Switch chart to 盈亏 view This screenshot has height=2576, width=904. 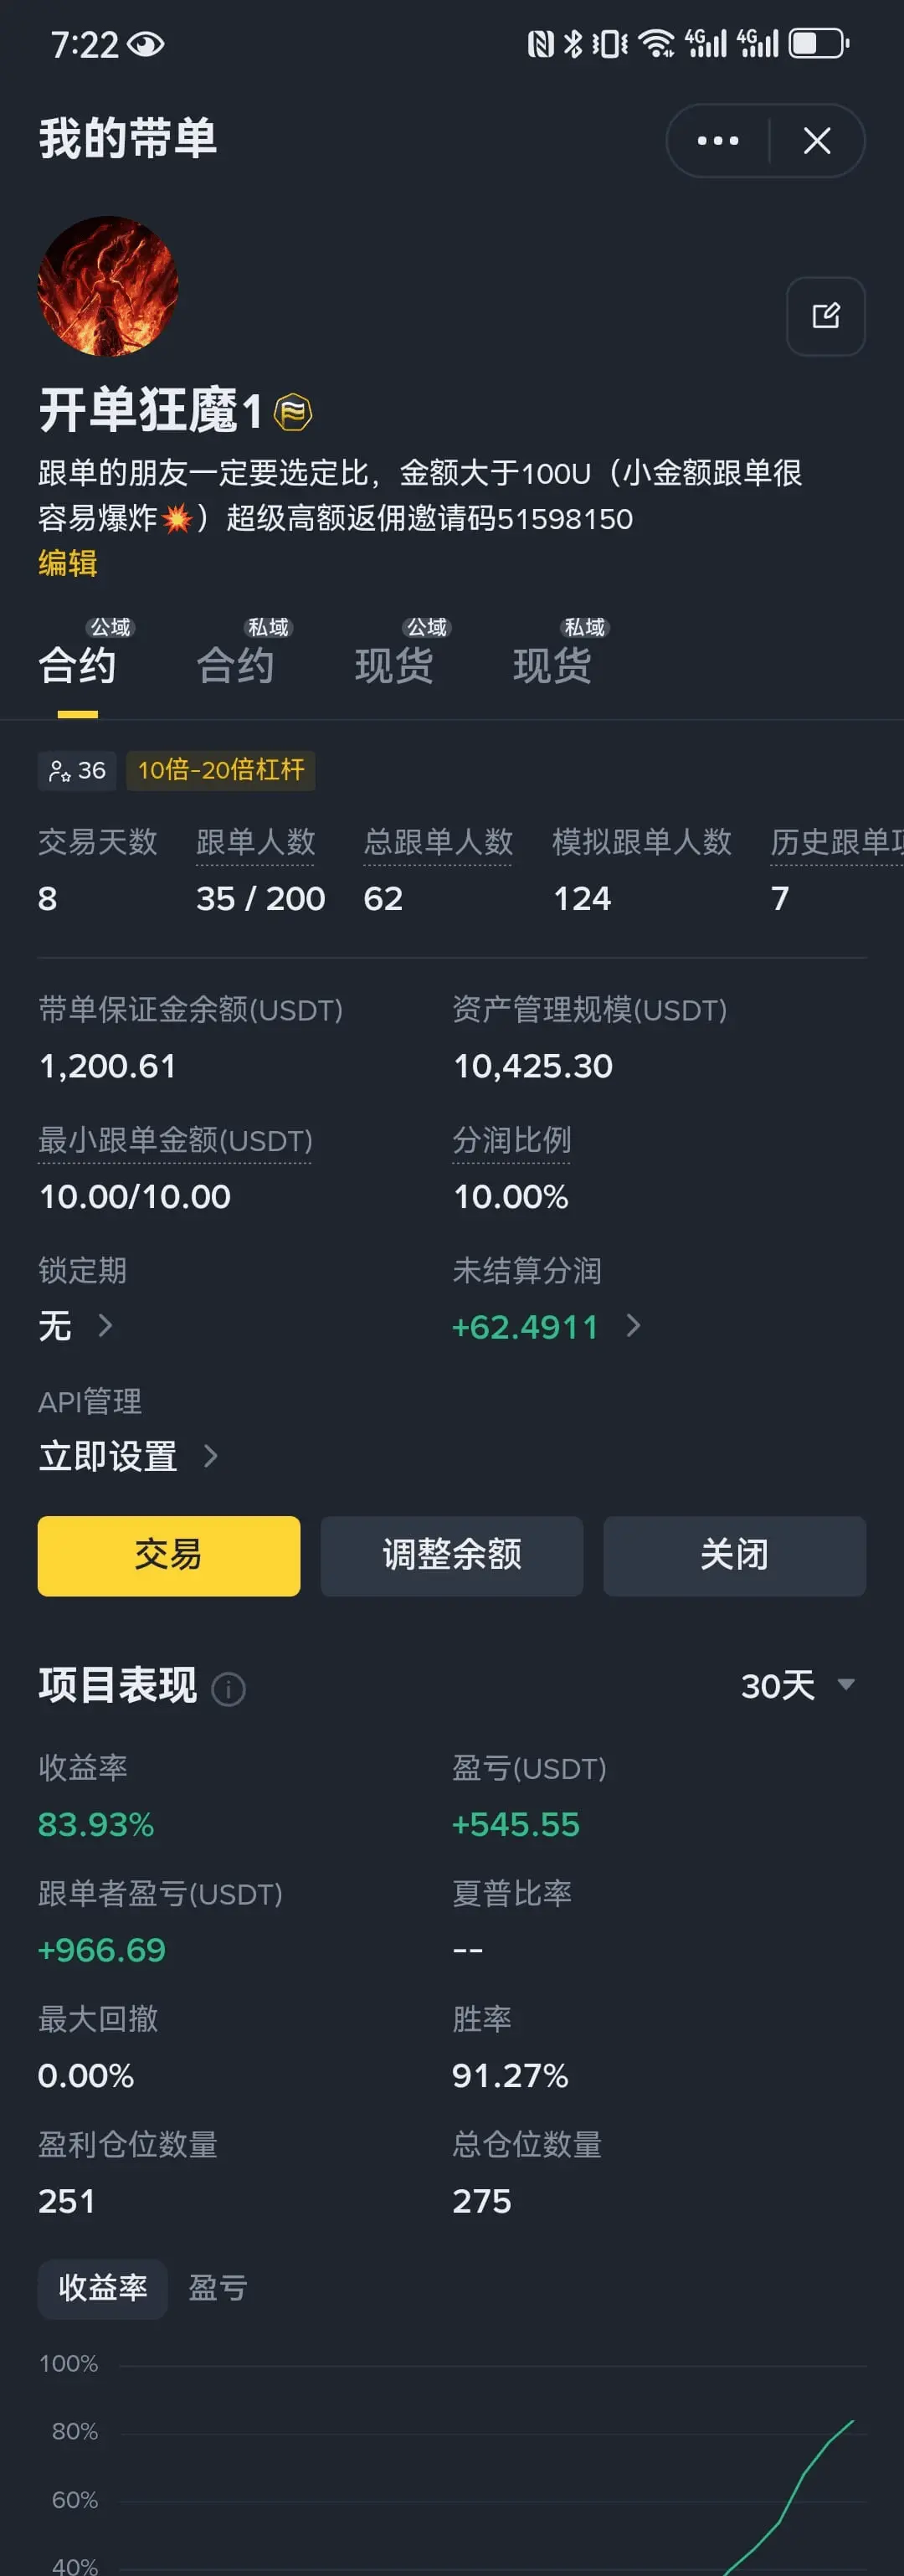(x=218, y=2288)
